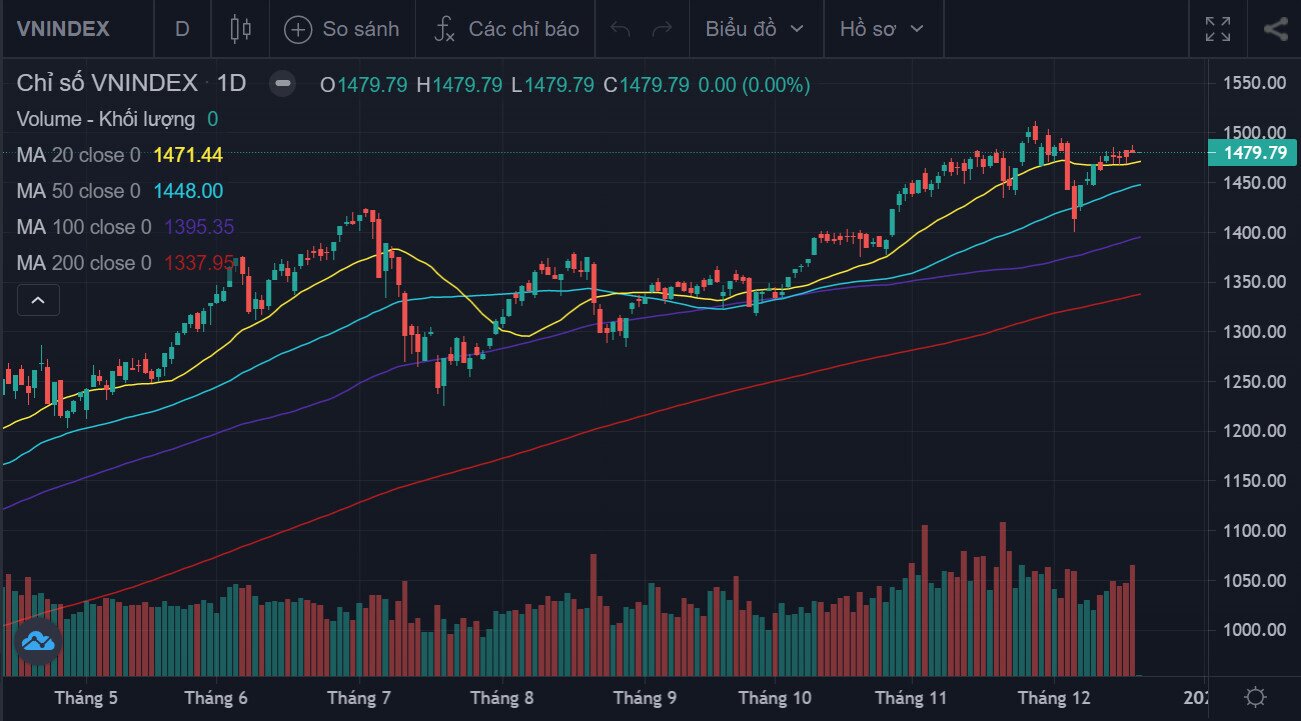1301x721 pixels.
Task: Collapse the indicator legend chevron
Action: click(38, 299)
